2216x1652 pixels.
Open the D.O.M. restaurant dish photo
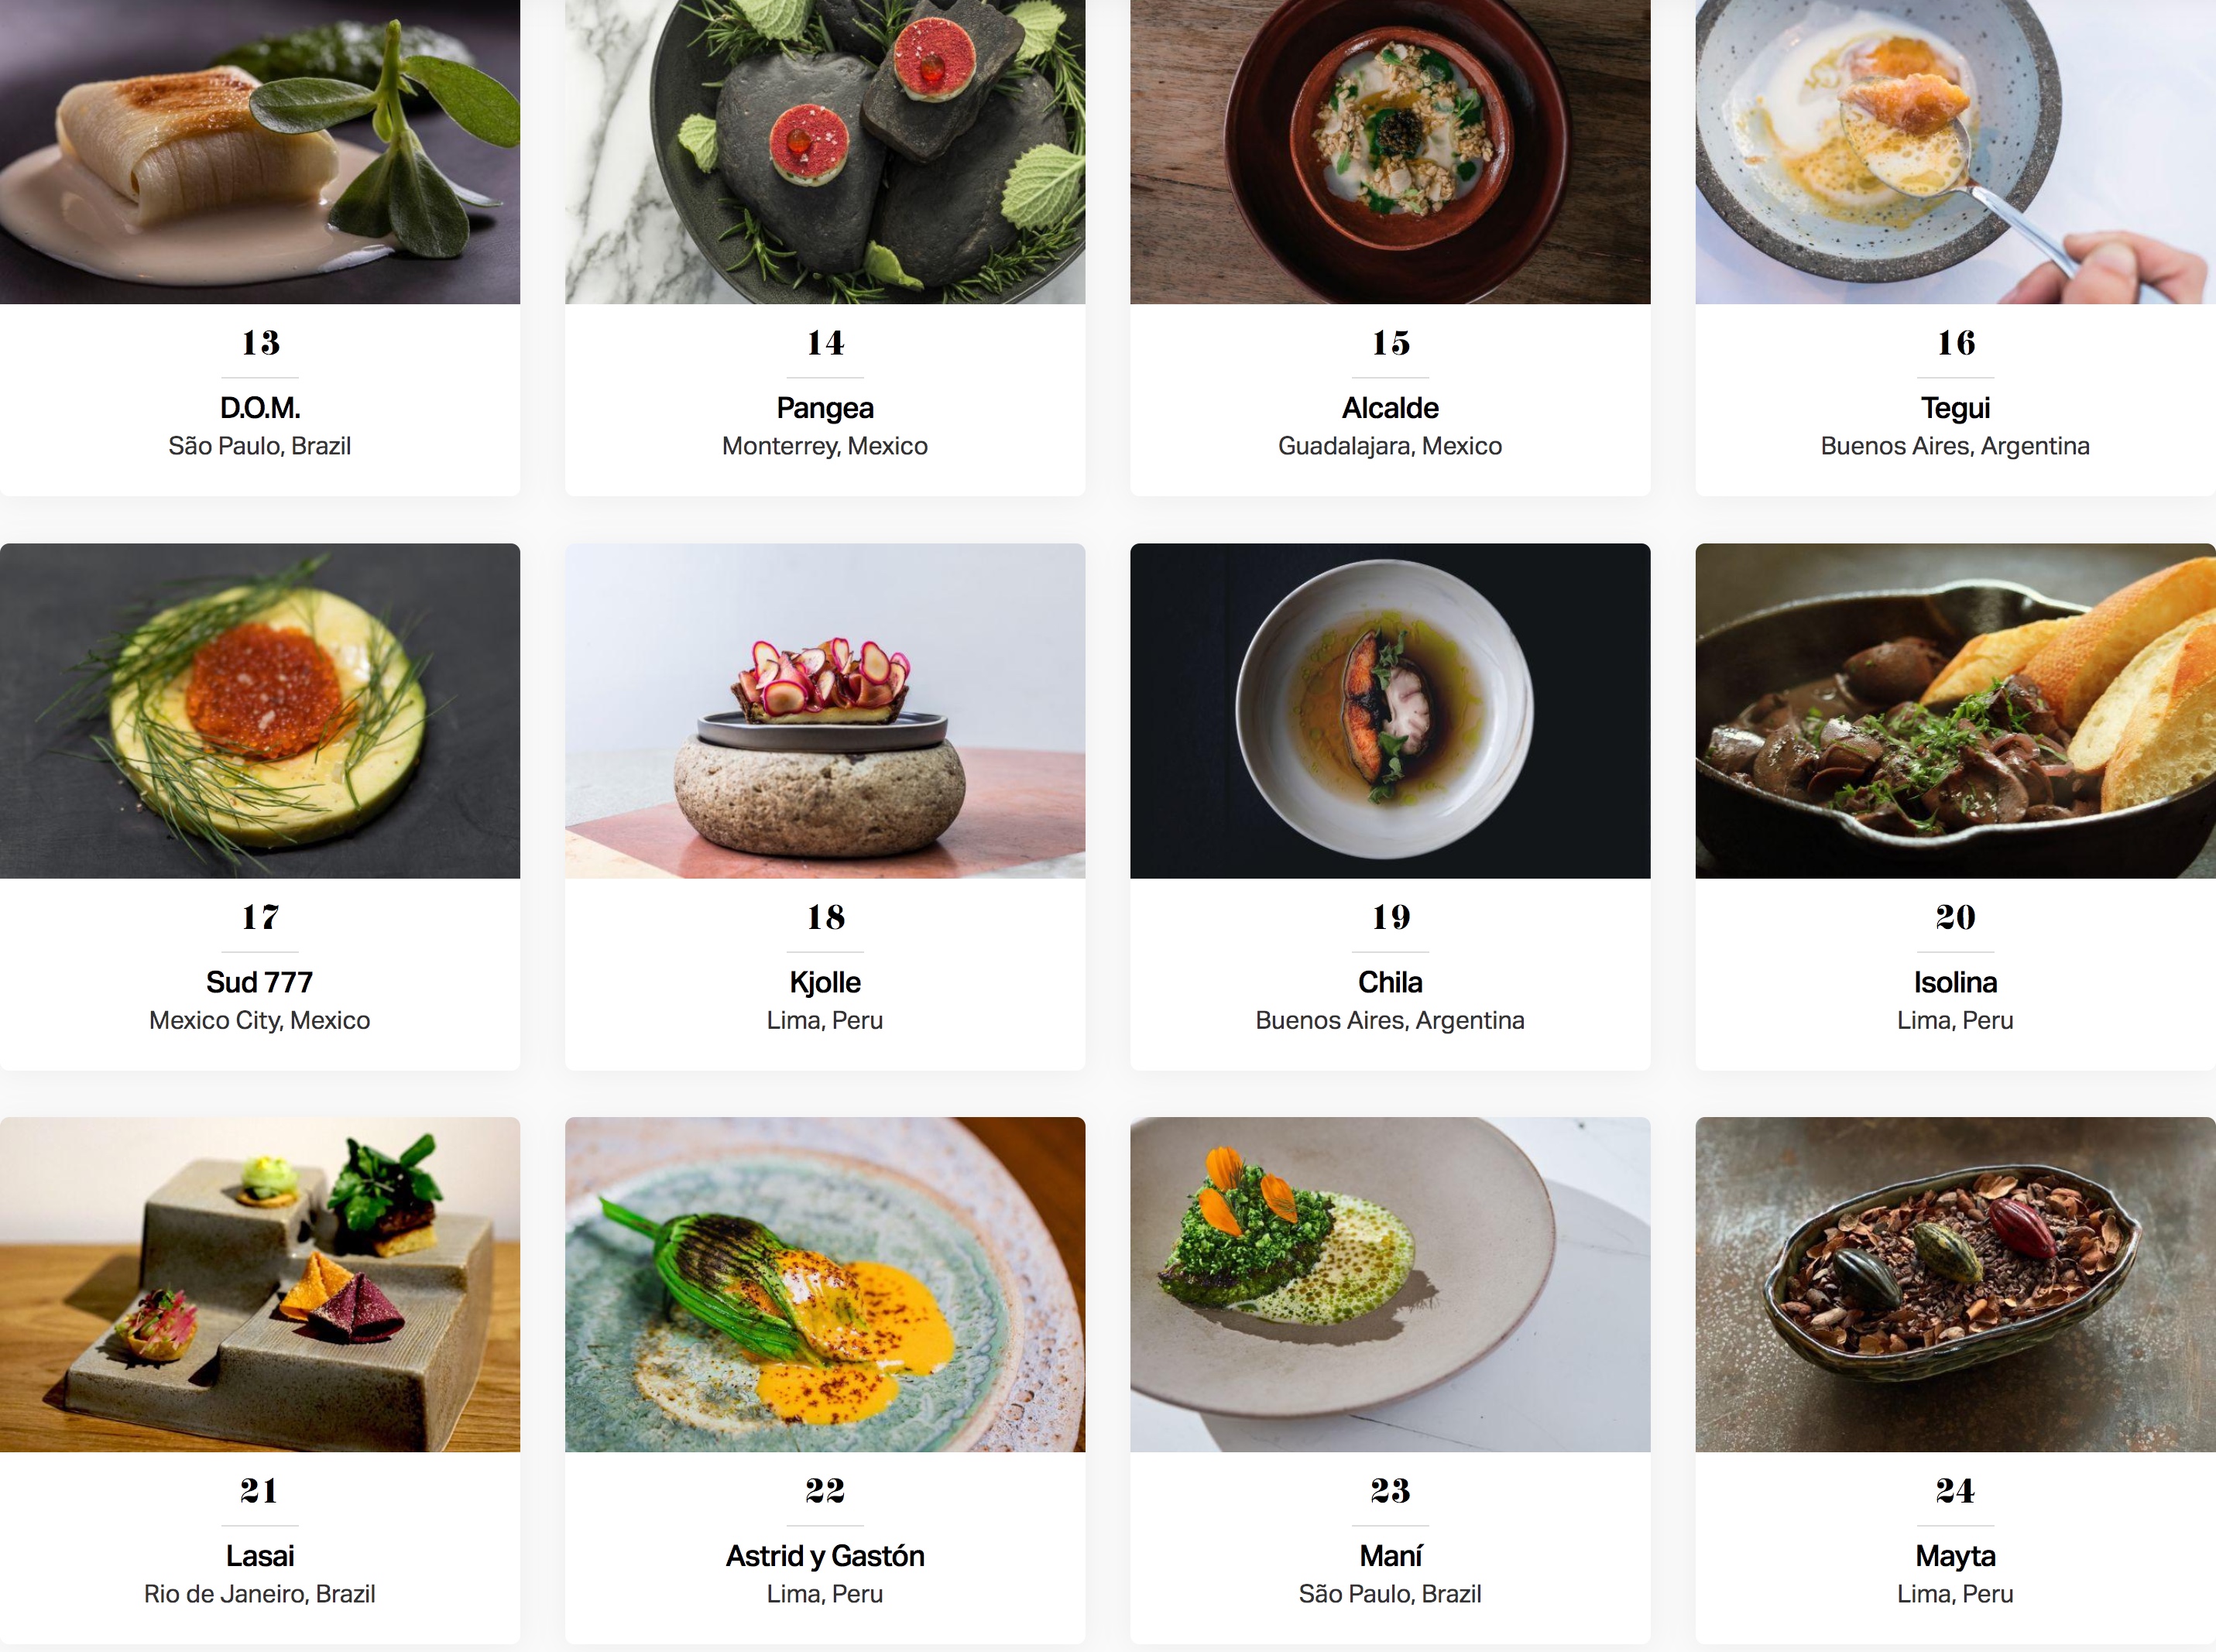click(260, 150)
